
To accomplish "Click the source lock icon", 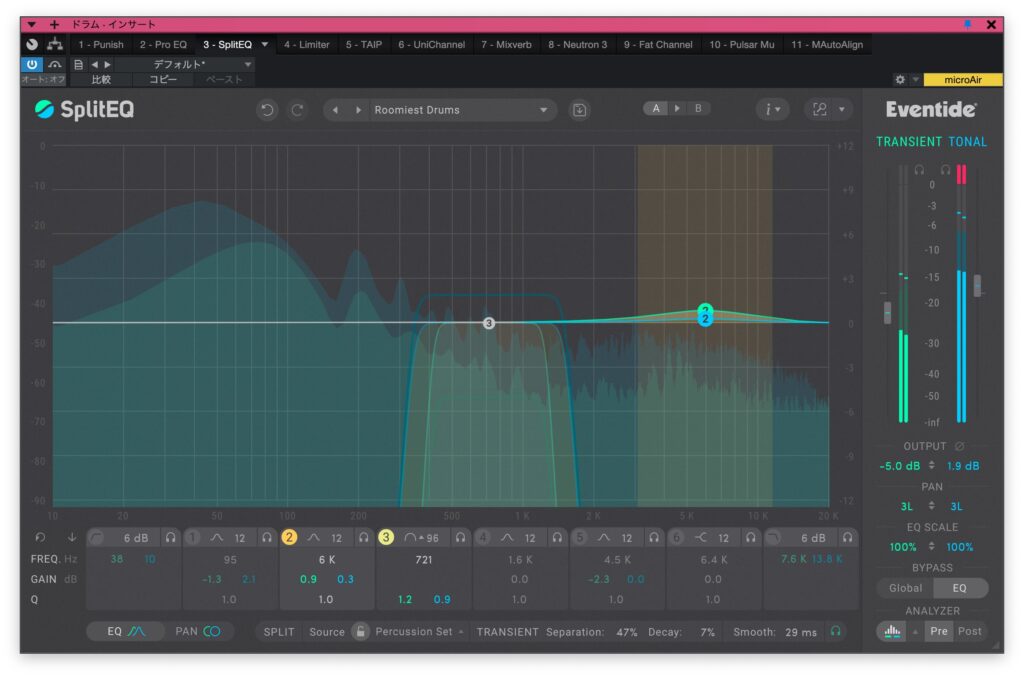I will (x=360, y=632).
